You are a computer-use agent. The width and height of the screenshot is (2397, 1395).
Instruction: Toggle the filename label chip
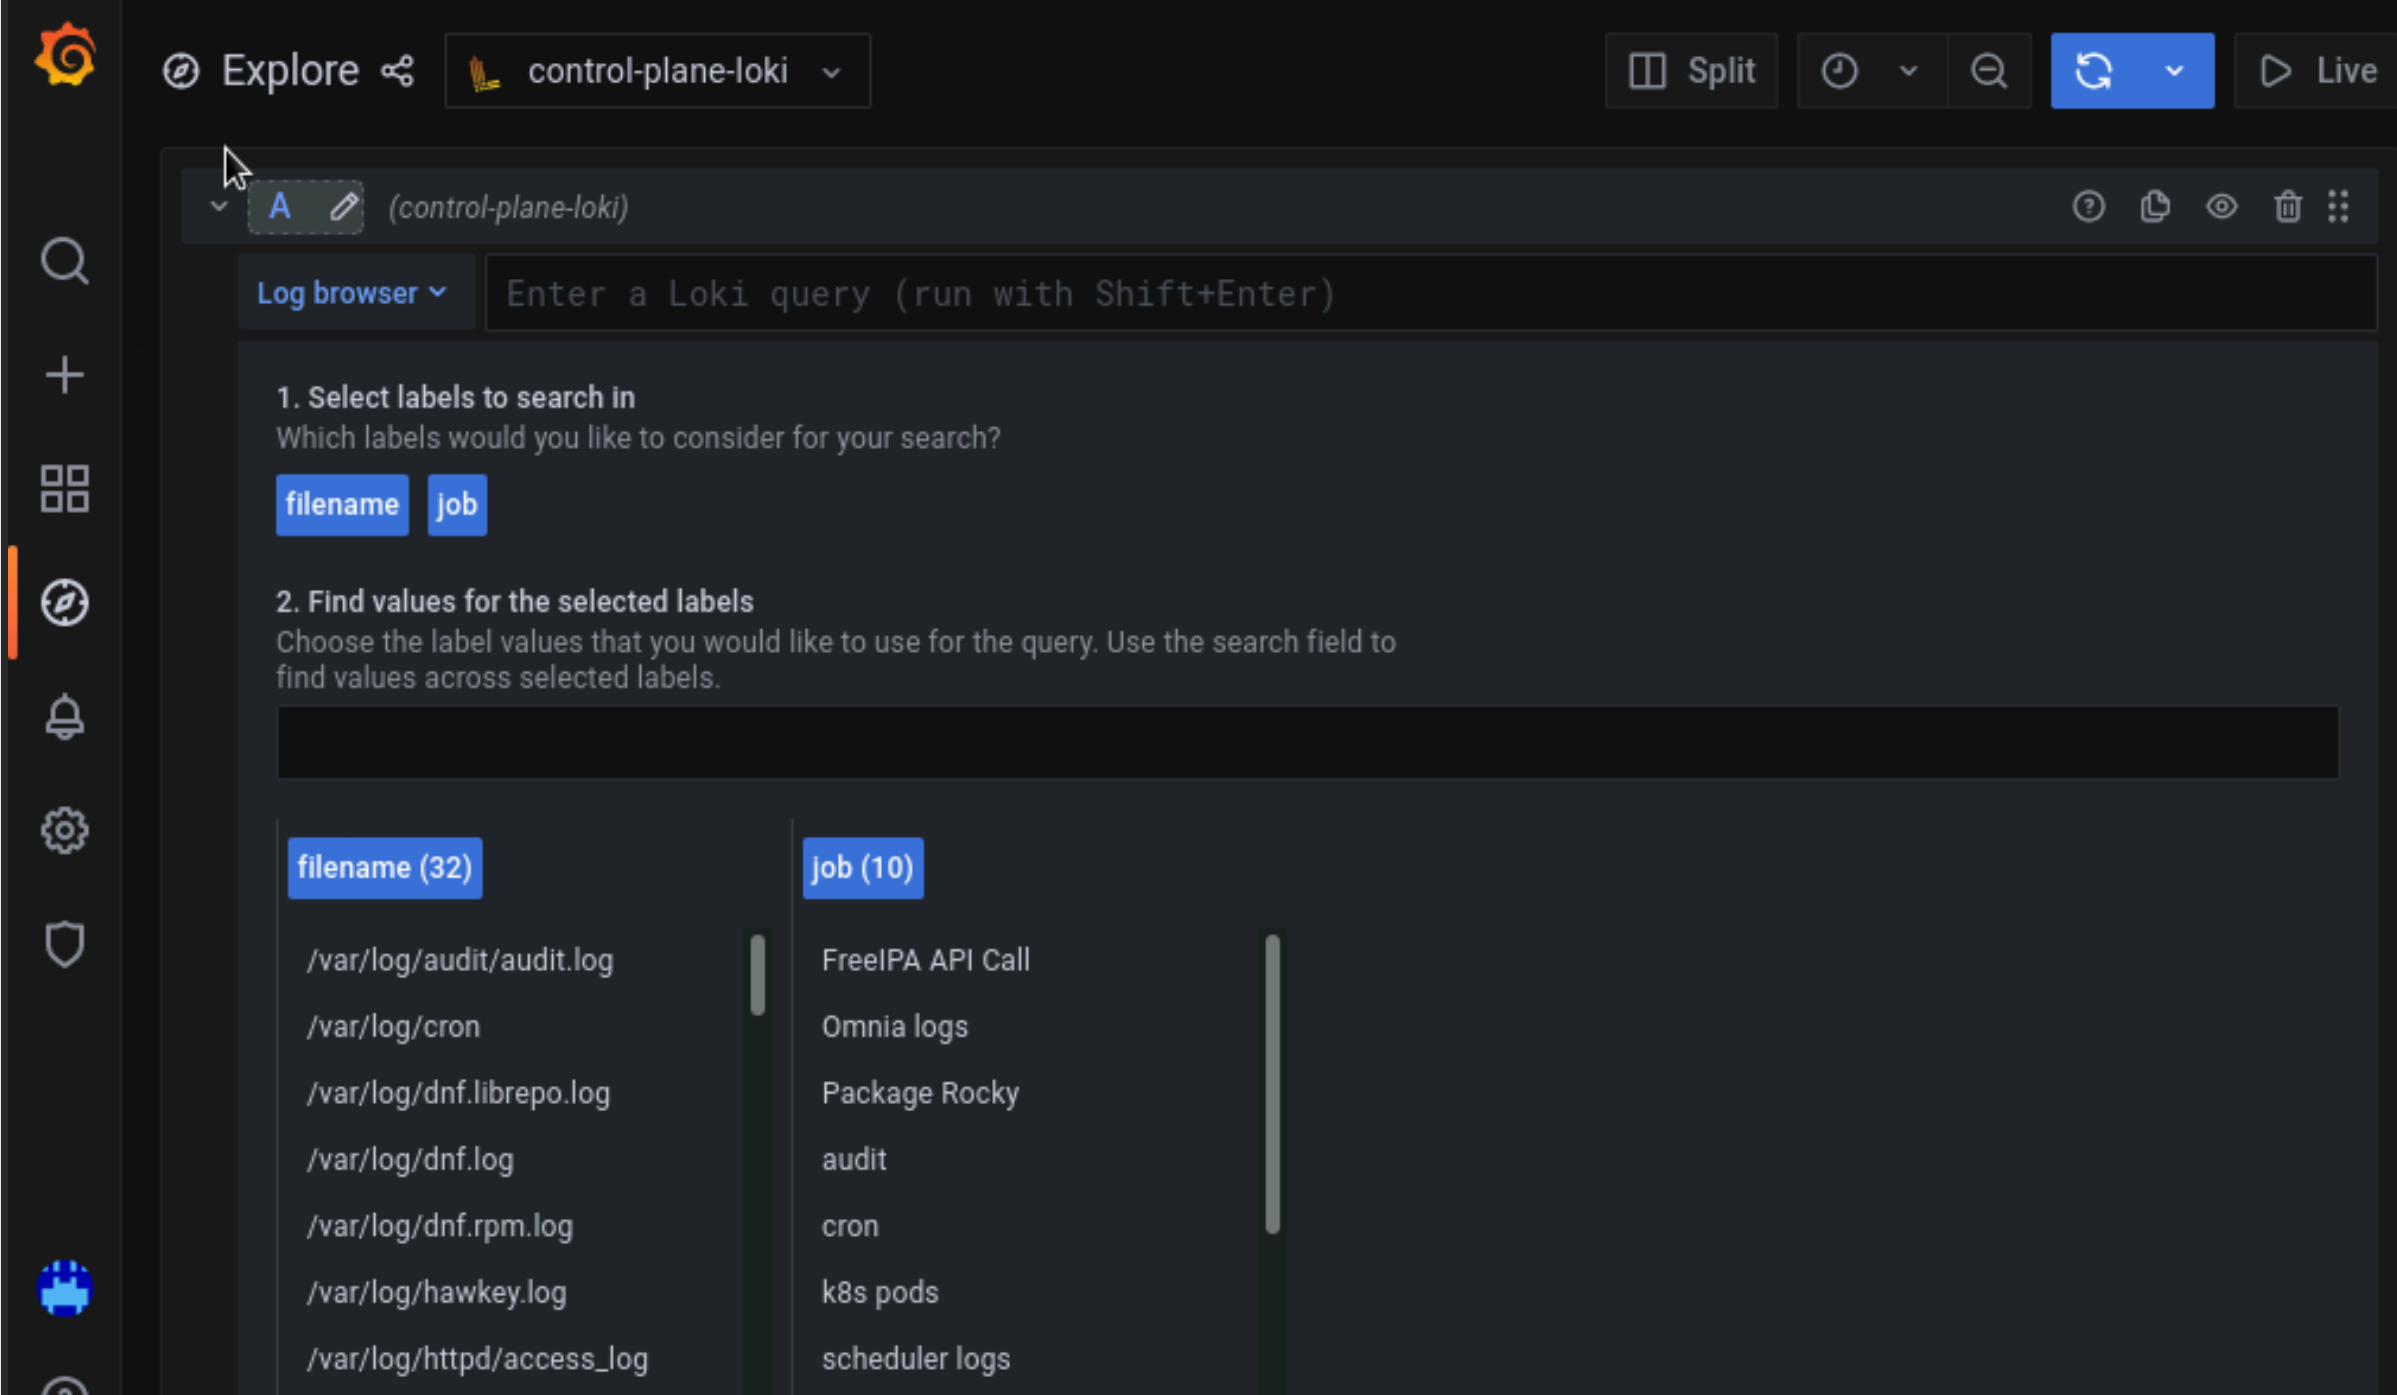pos(342,505)
